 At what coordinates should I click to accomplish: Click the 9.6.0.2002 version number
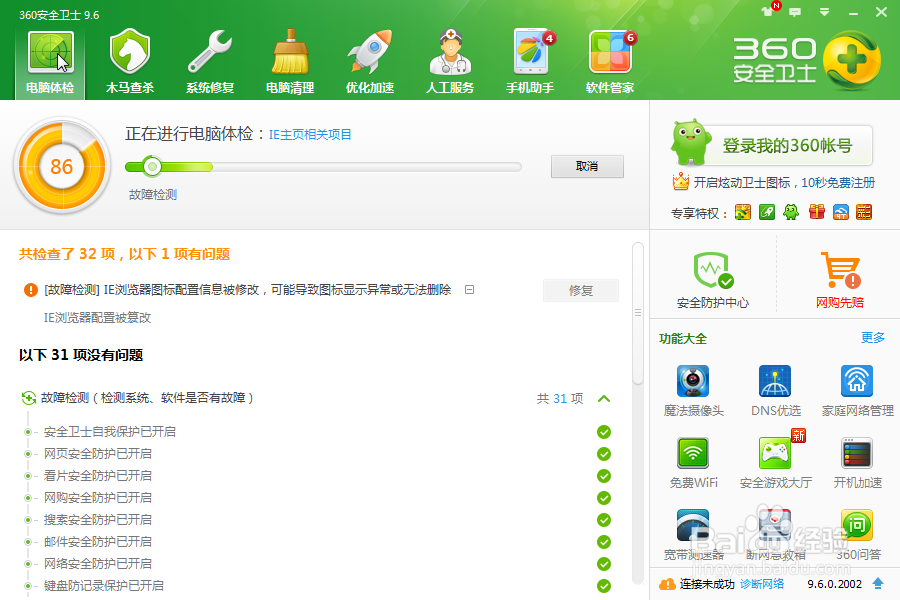point(835,584)
